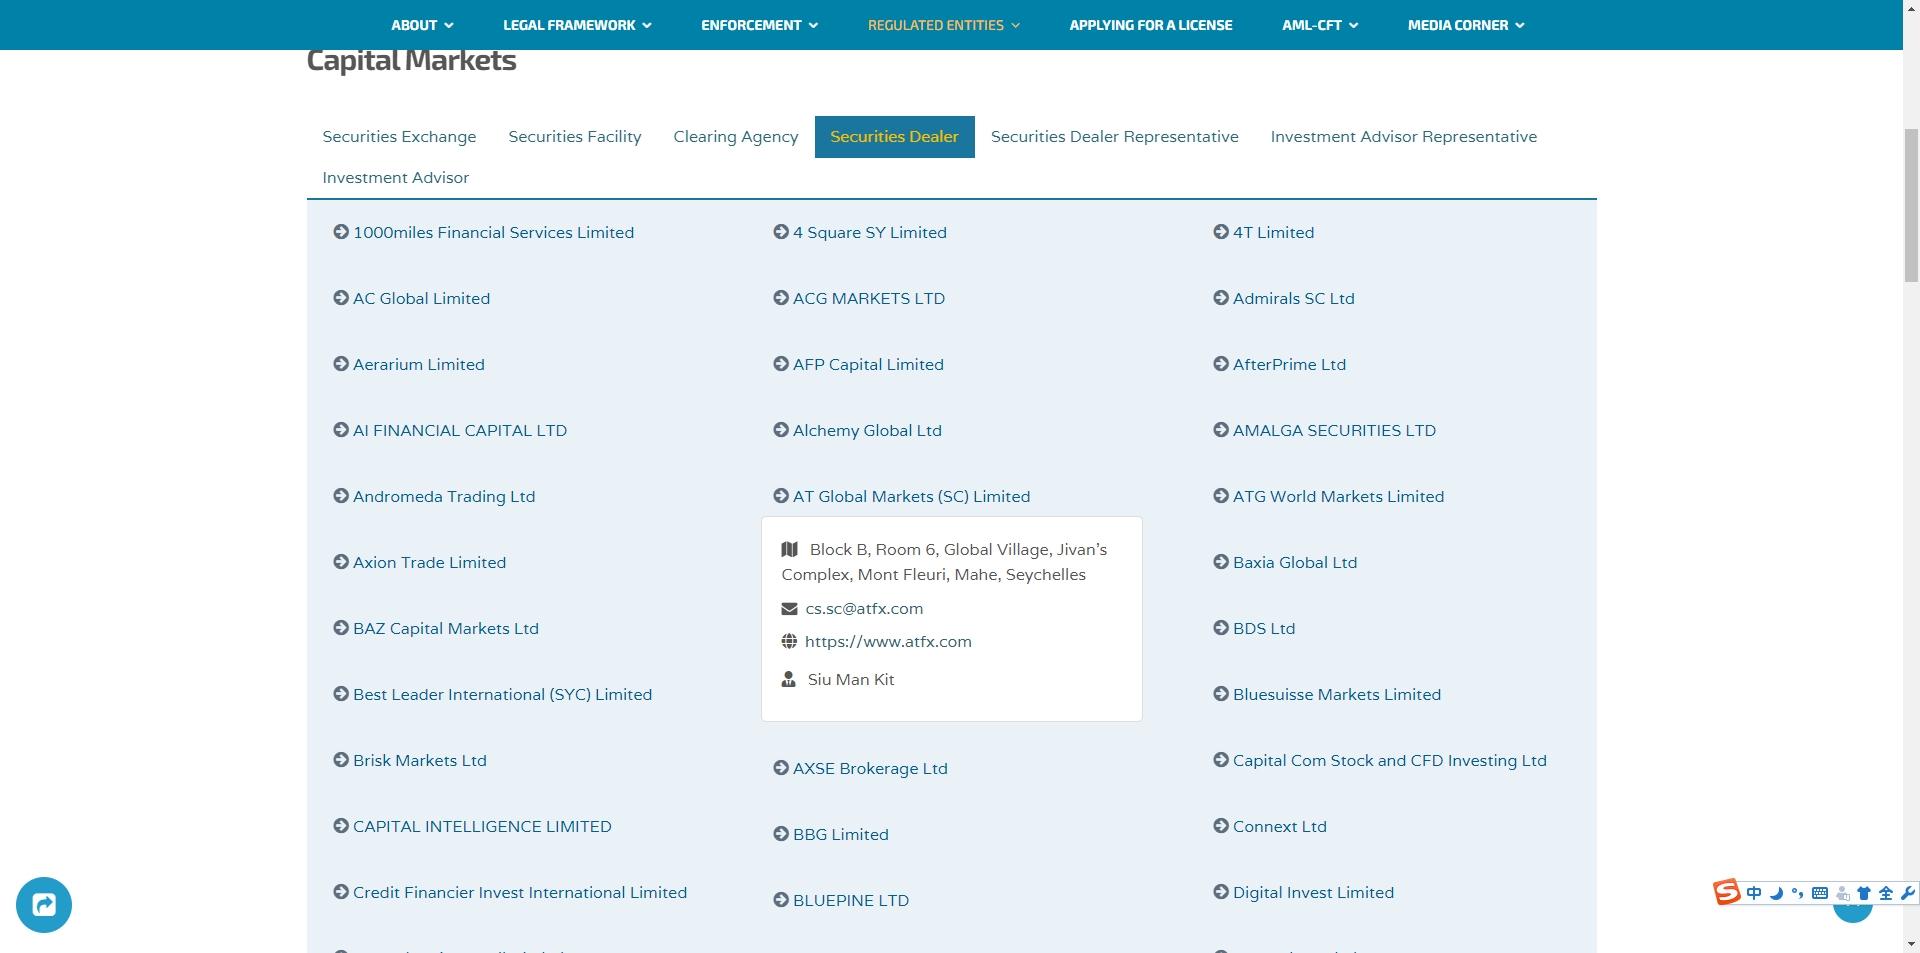The width and height of the screenshot is (1920, 953).
Task: Follow the https://www.atfx.com website link
Action: [x=888, y=642]
